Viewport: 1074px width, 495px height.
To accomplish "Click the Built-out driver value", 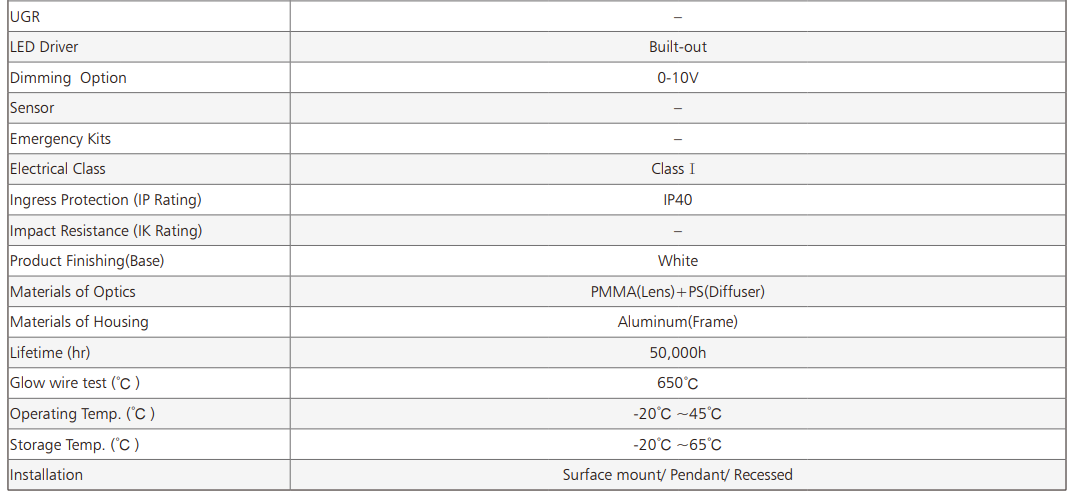I will tap(677, 47).
